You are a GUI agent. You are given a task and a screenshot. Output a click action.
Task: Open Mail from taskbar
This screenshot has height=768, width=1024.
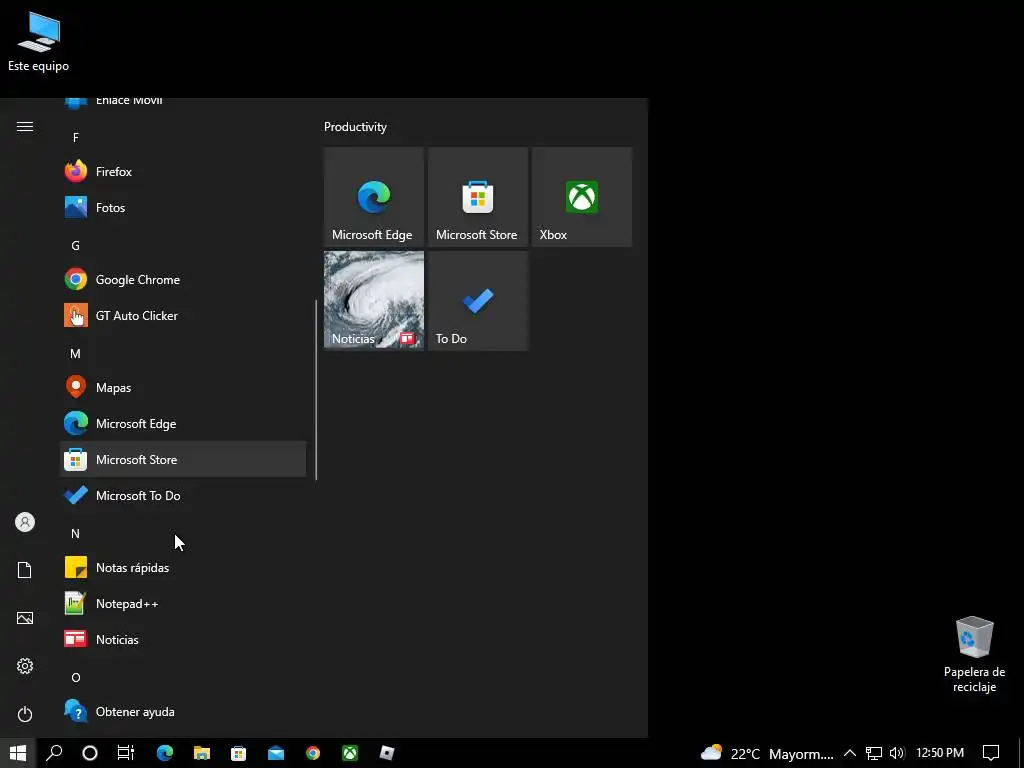click(276, 753)
